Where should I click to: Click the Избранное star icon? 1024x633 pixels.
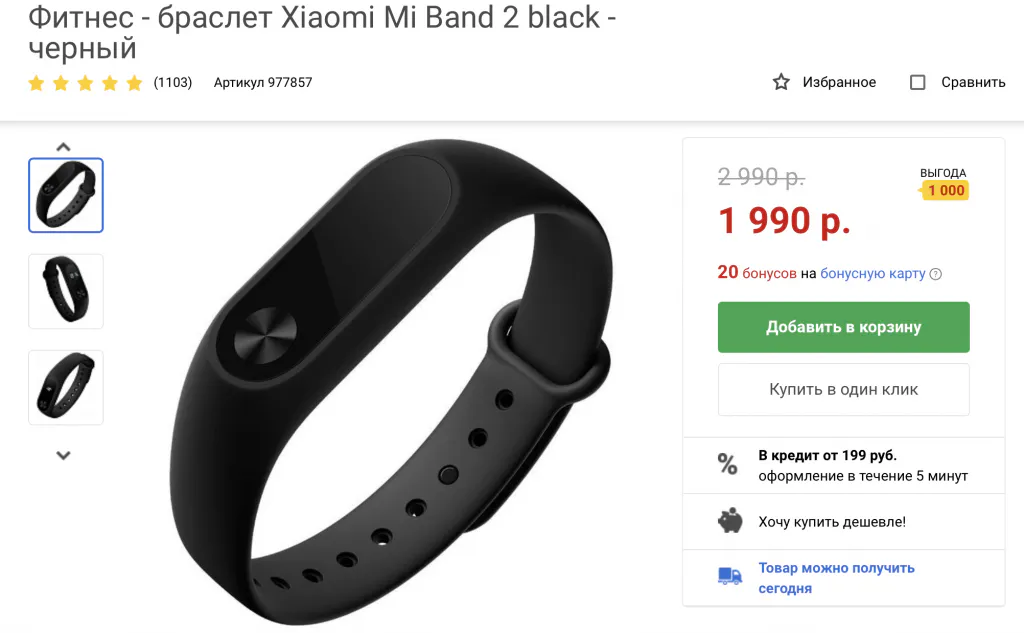pos(781,82)
